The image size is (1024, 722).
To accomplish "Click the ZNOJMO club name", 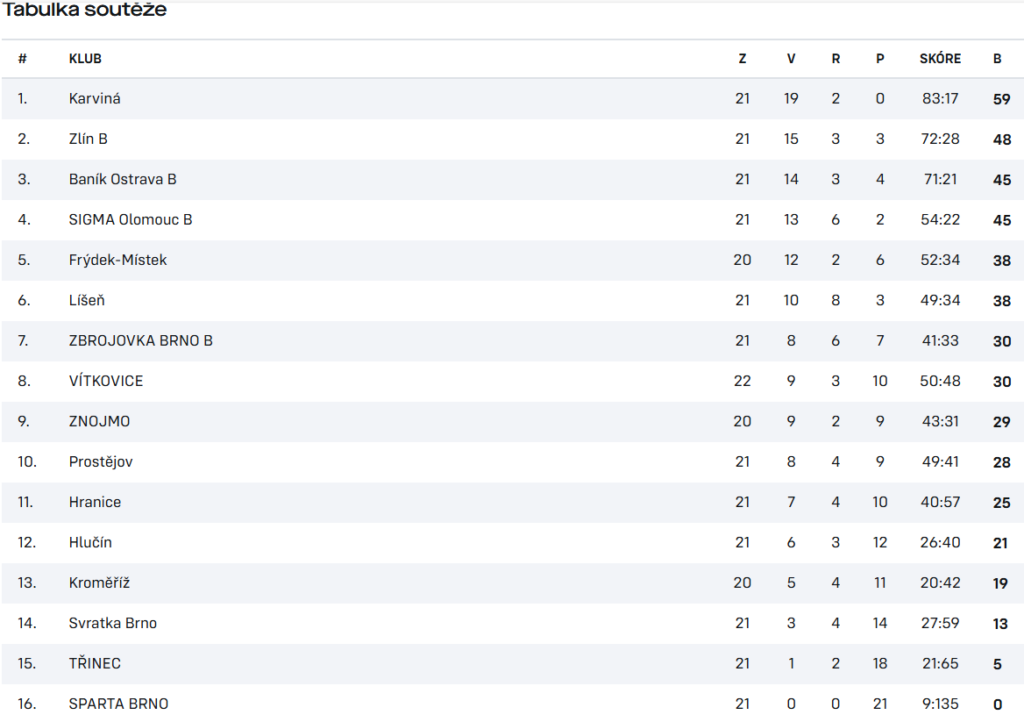I will [x=99, y=422].
